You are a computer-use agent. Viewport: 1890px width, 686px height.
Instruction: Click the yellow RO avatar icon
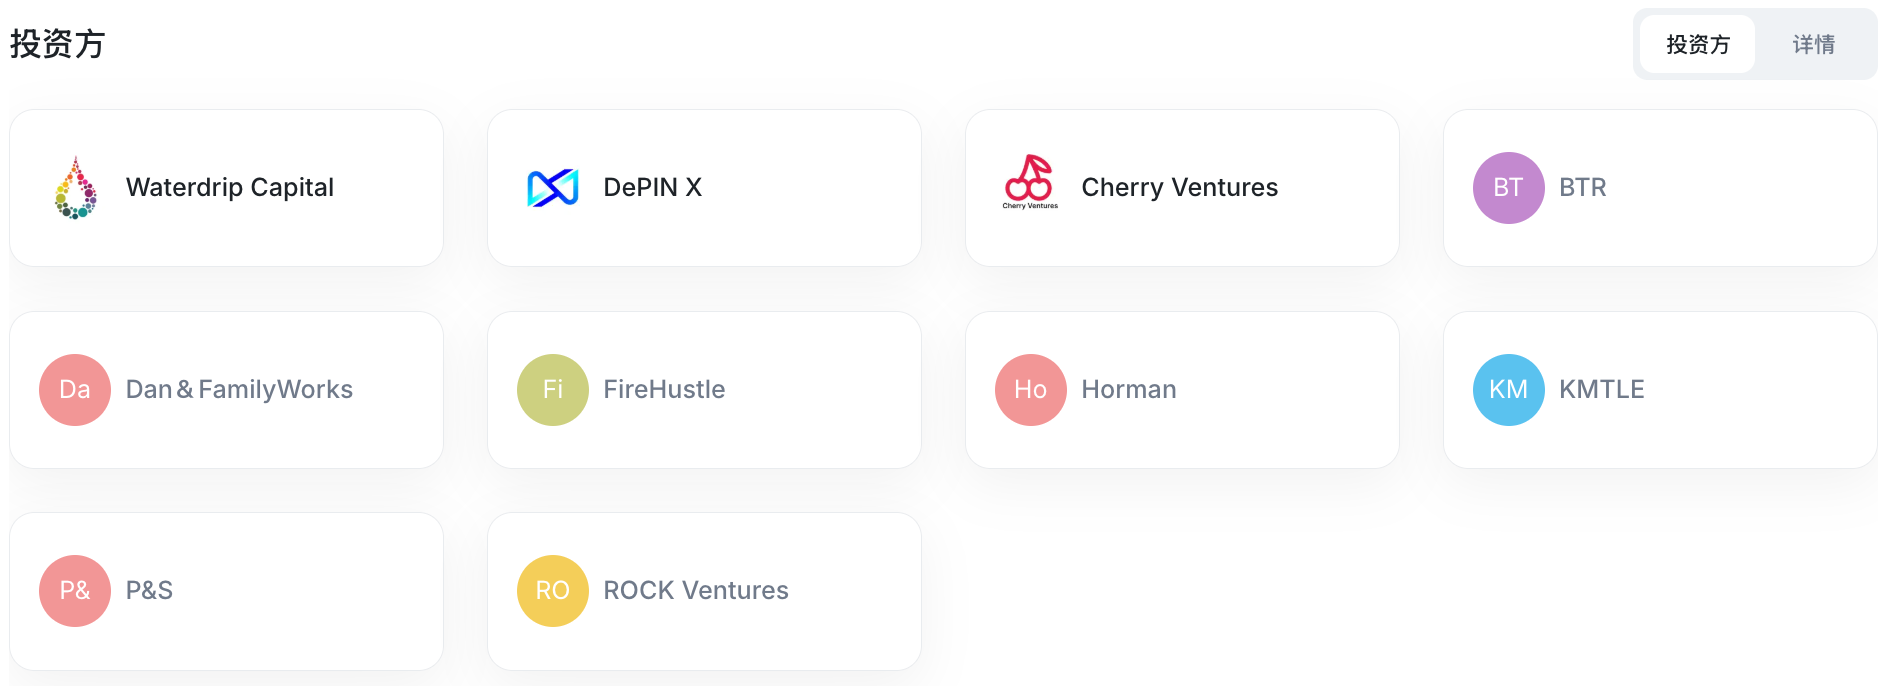point(553,591)
